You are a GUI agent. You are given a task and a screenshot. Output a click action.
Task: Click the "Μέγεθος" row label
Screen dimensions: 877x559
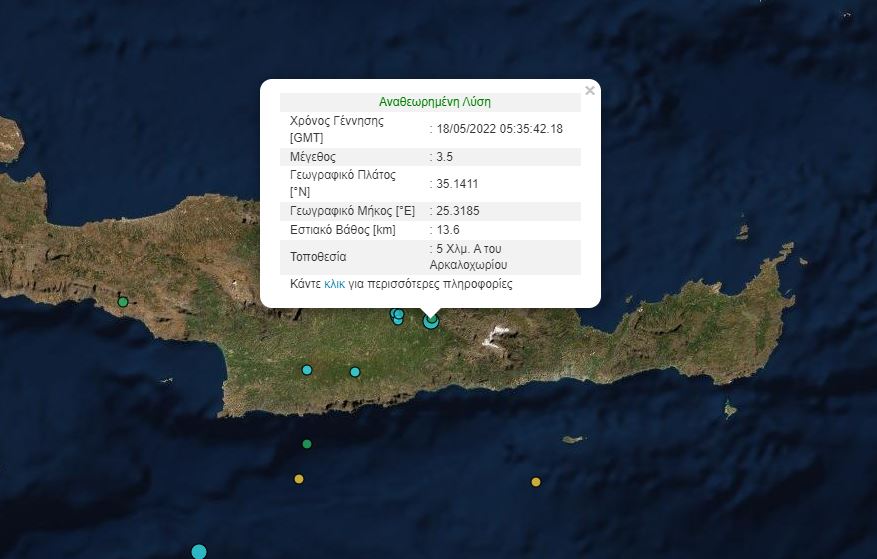click(x=312, y=157)
